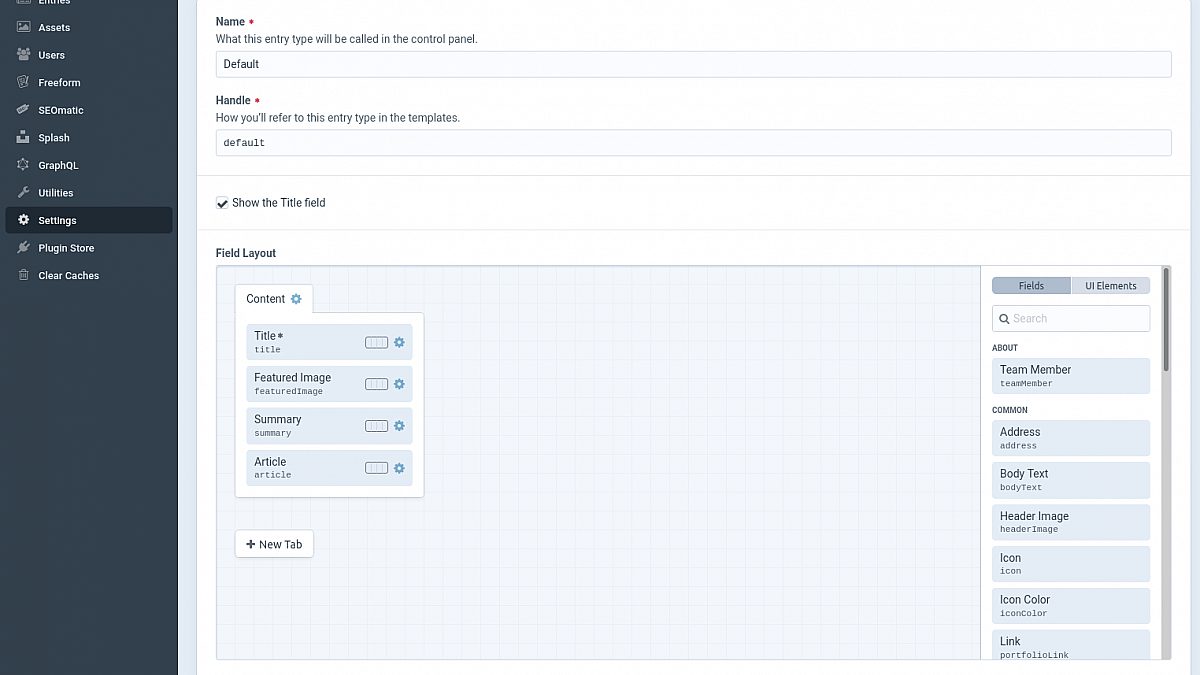The image size is (1200, 675).
Task: Click the Freeform sidebar icon
Action: 23,82
